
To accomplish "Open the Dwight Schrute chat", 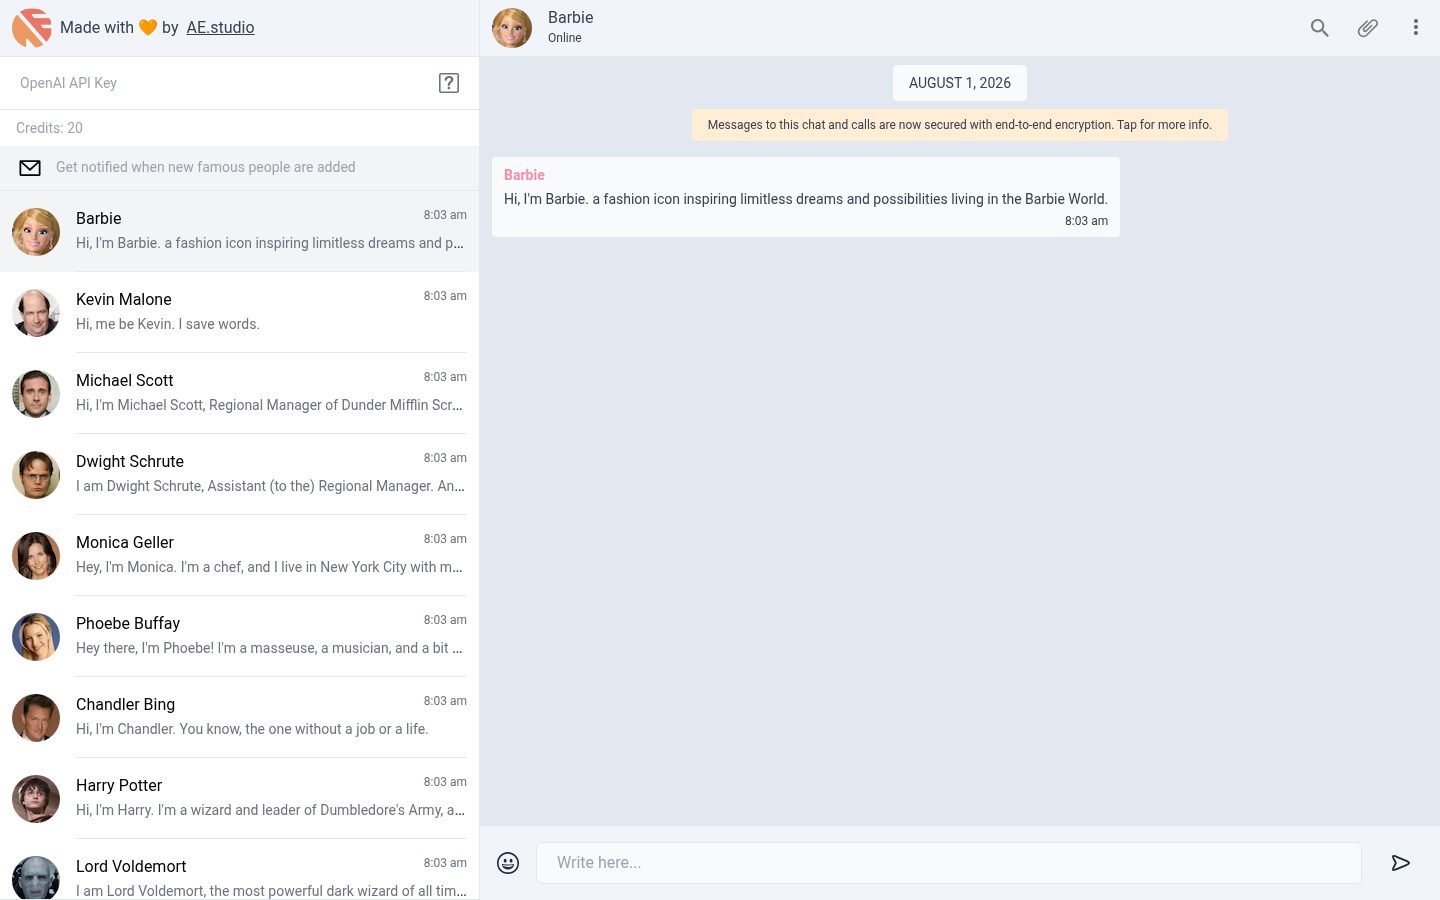I will (240, 474).
